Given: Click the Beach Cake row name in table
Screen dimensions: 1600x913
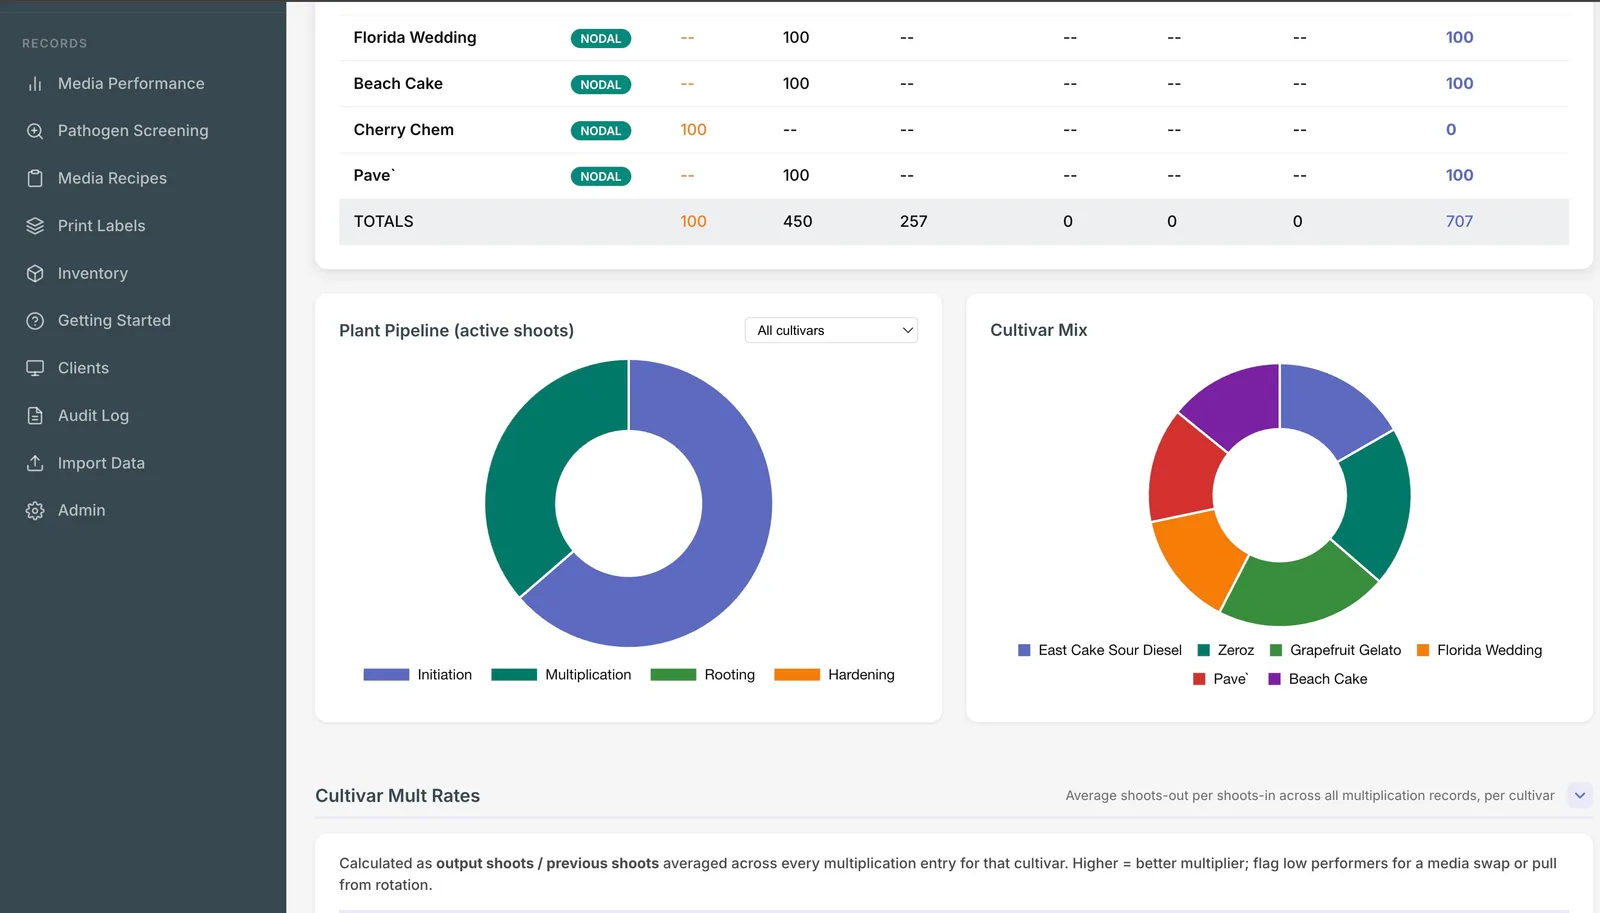Looking at the screenshot, I should [398, 84].
